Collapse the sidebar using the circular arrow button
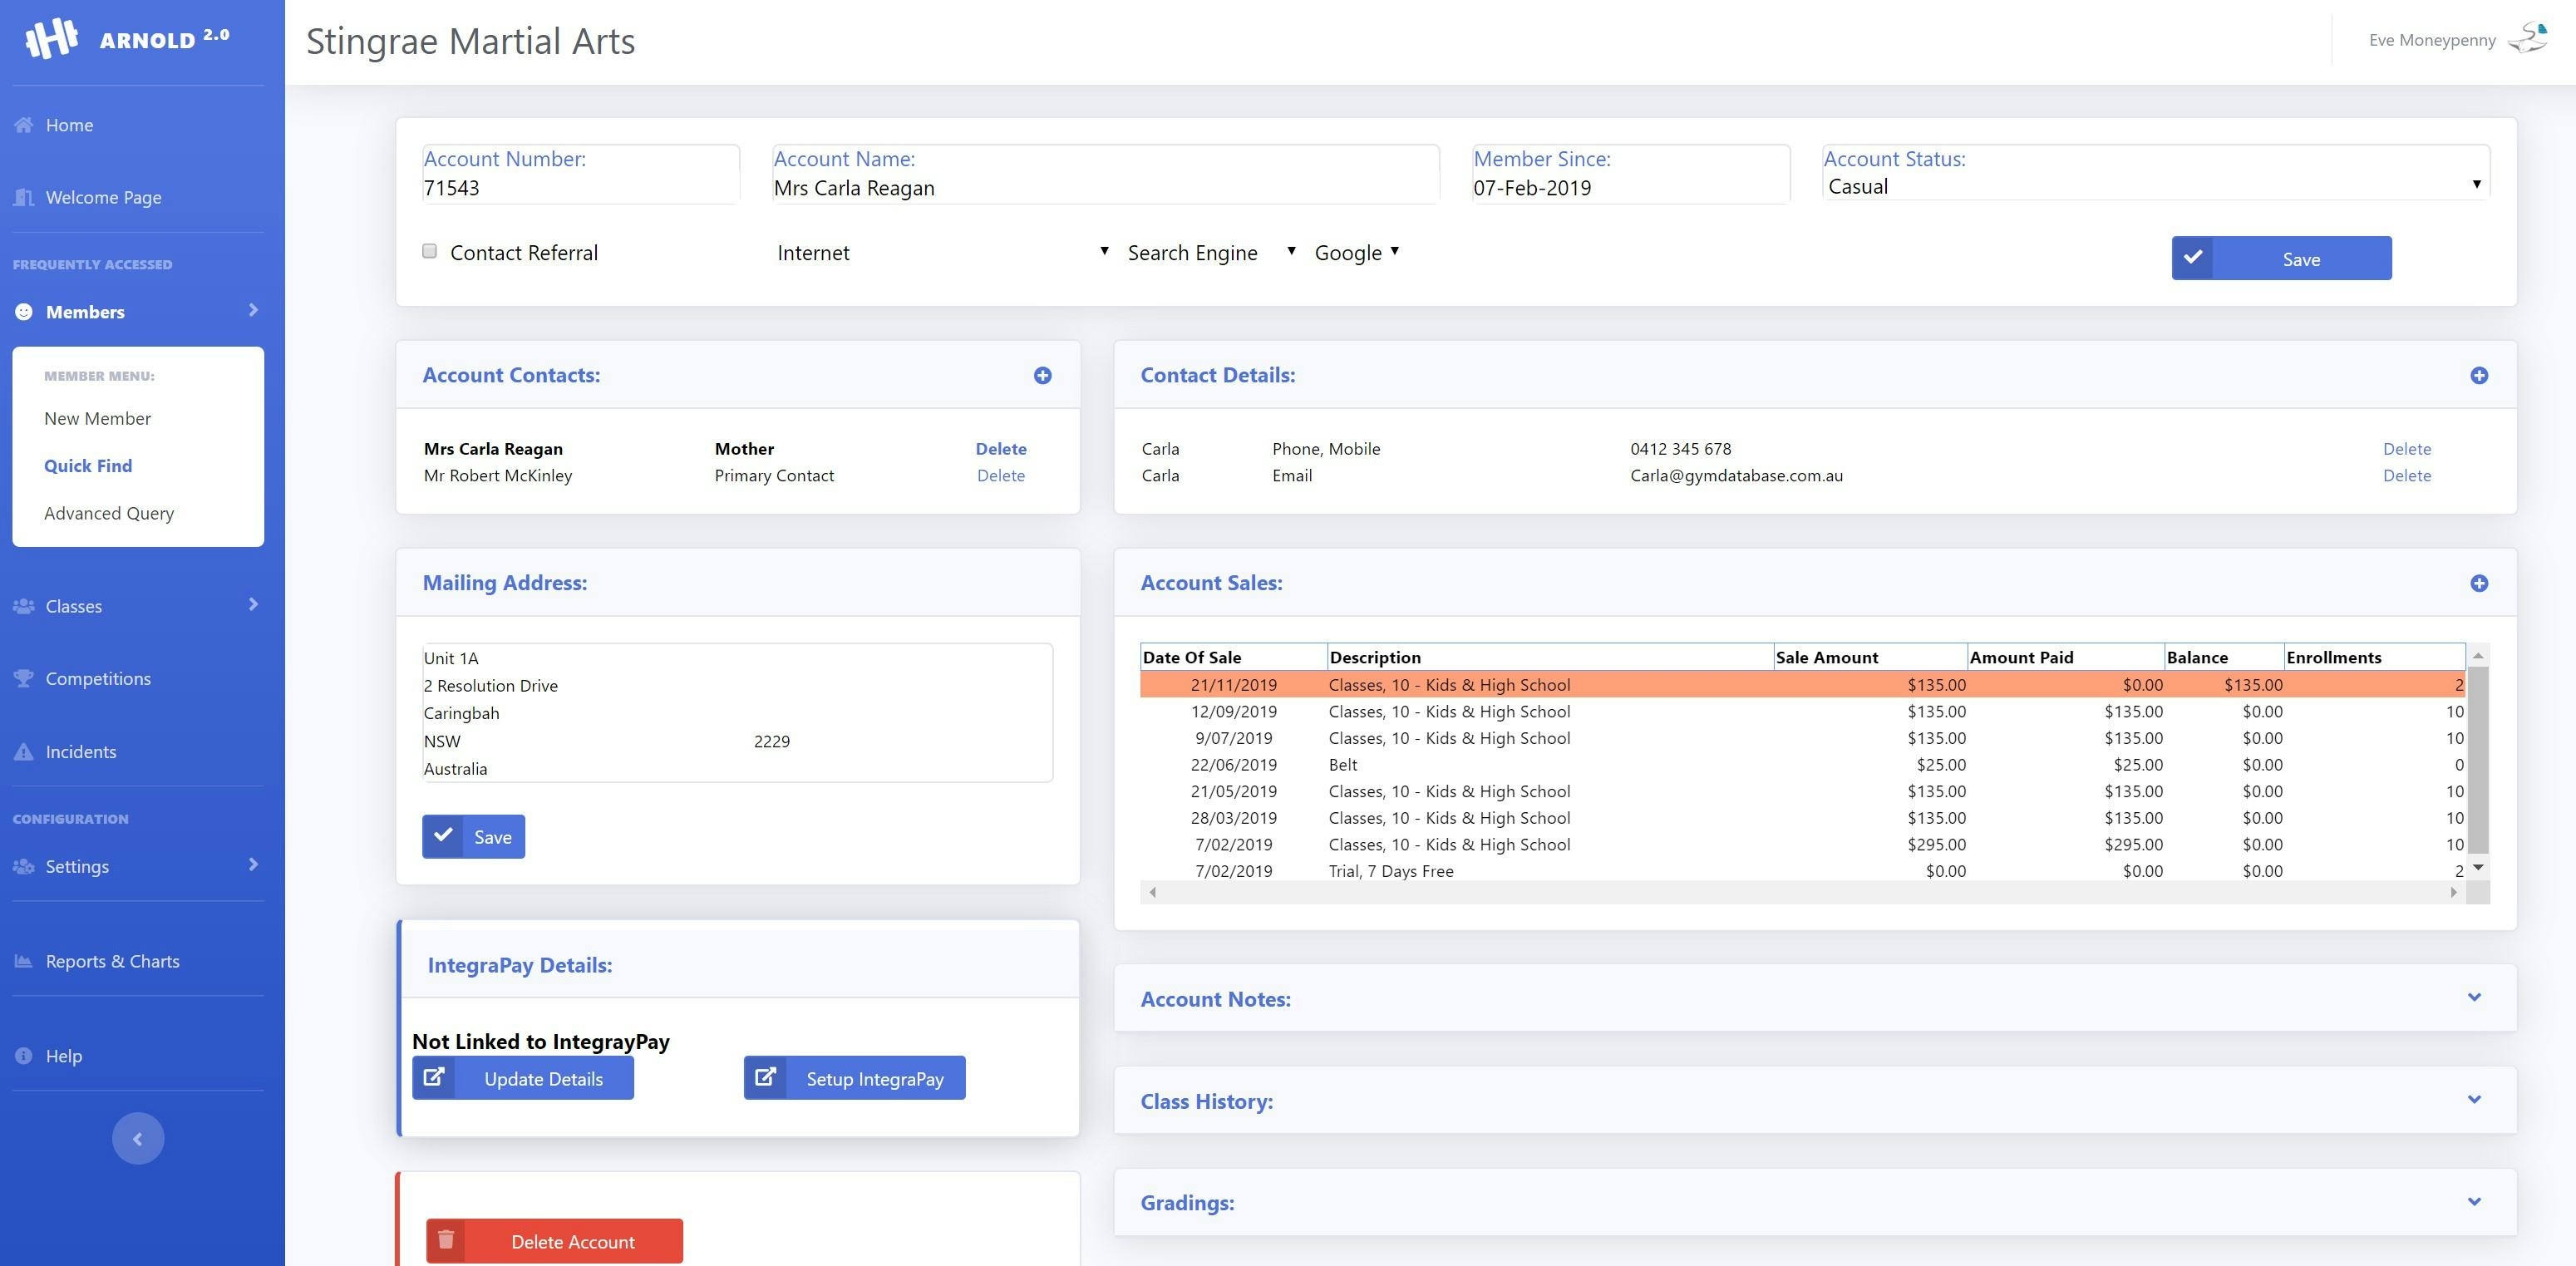The height and width of the screenshot is (1266, 2576). click(x=137, y=1137)
